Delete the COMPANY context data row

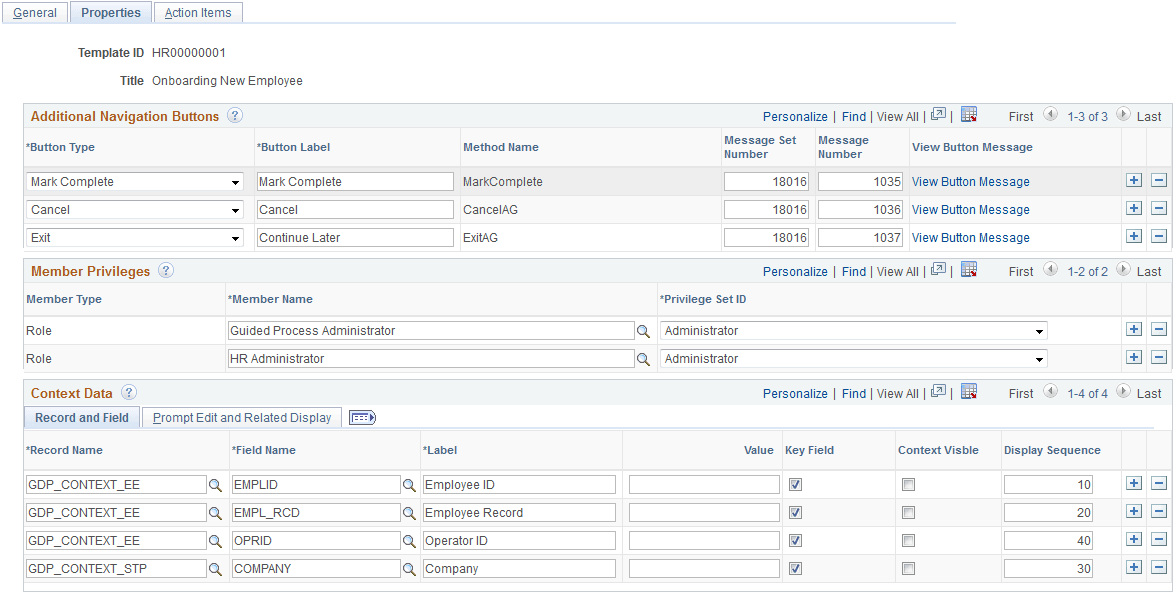click(x=1157, y=567)
